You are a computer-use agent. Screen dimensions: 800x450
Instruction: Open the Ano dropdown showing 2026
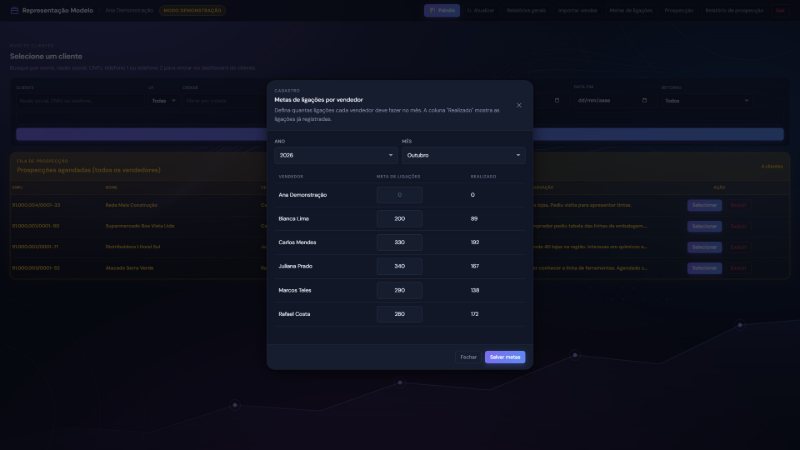pos(336,155)
